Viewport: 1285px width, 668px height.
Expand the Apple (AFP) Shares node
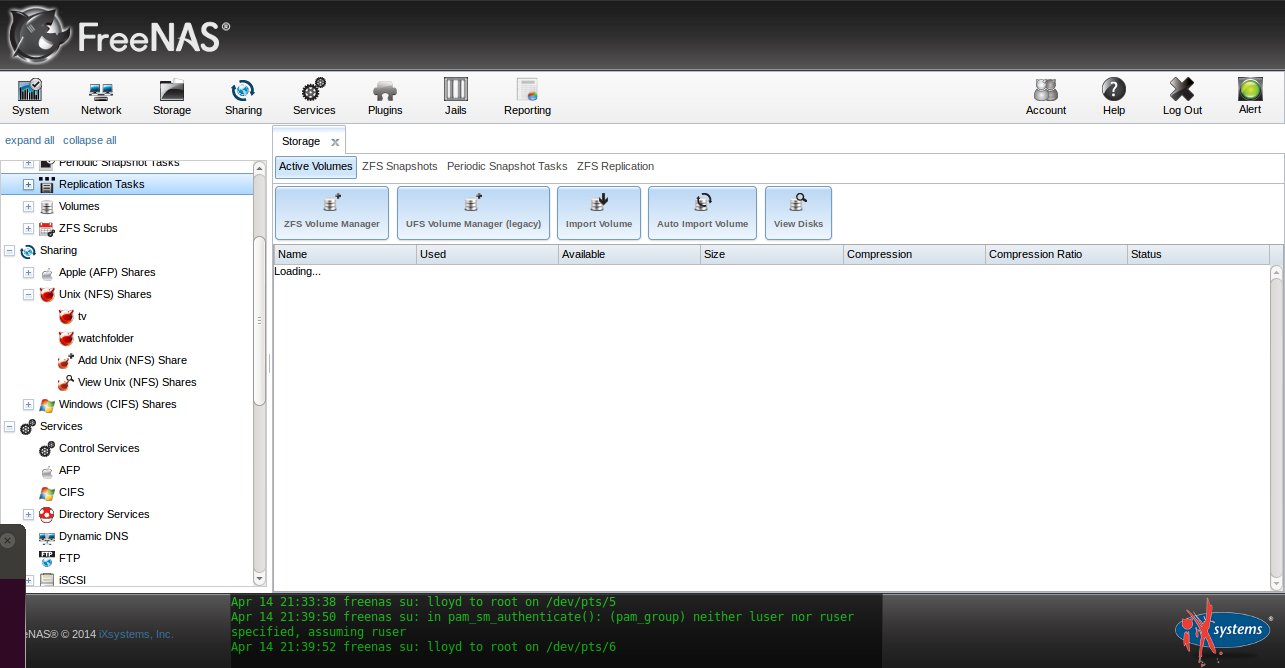28,272
